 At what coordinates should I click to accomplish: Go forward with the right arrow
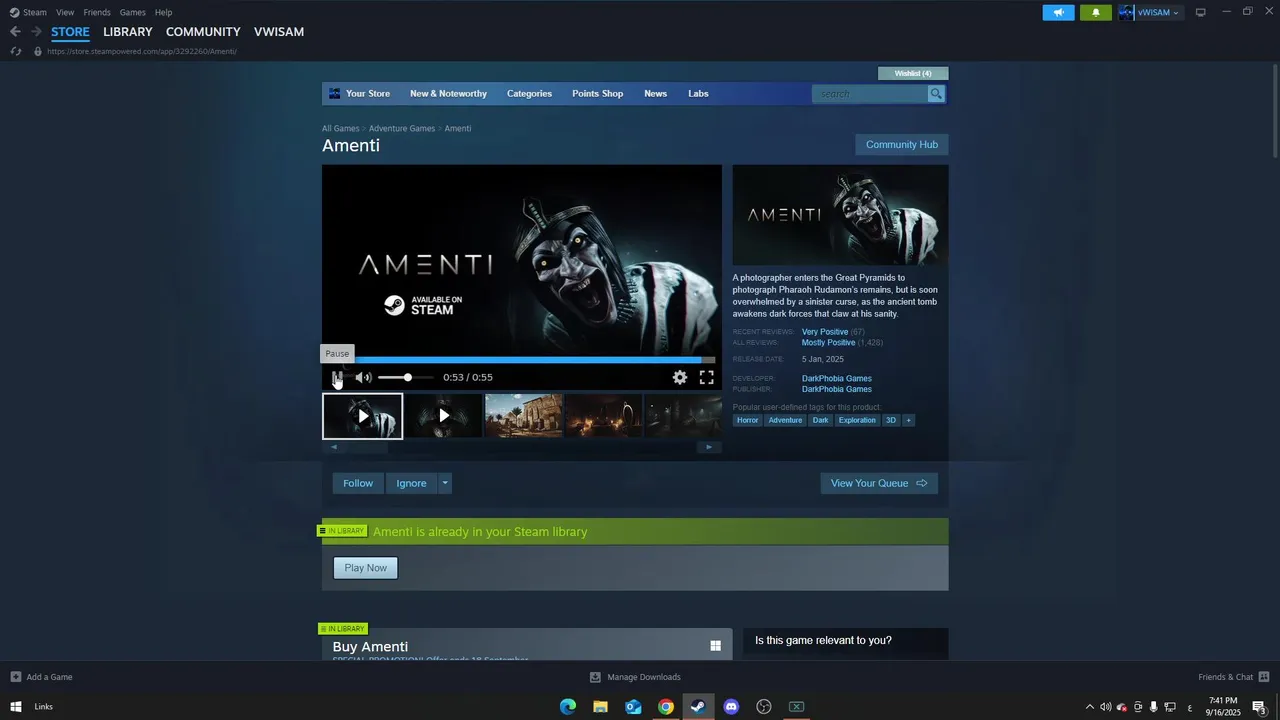coord(36,32)
